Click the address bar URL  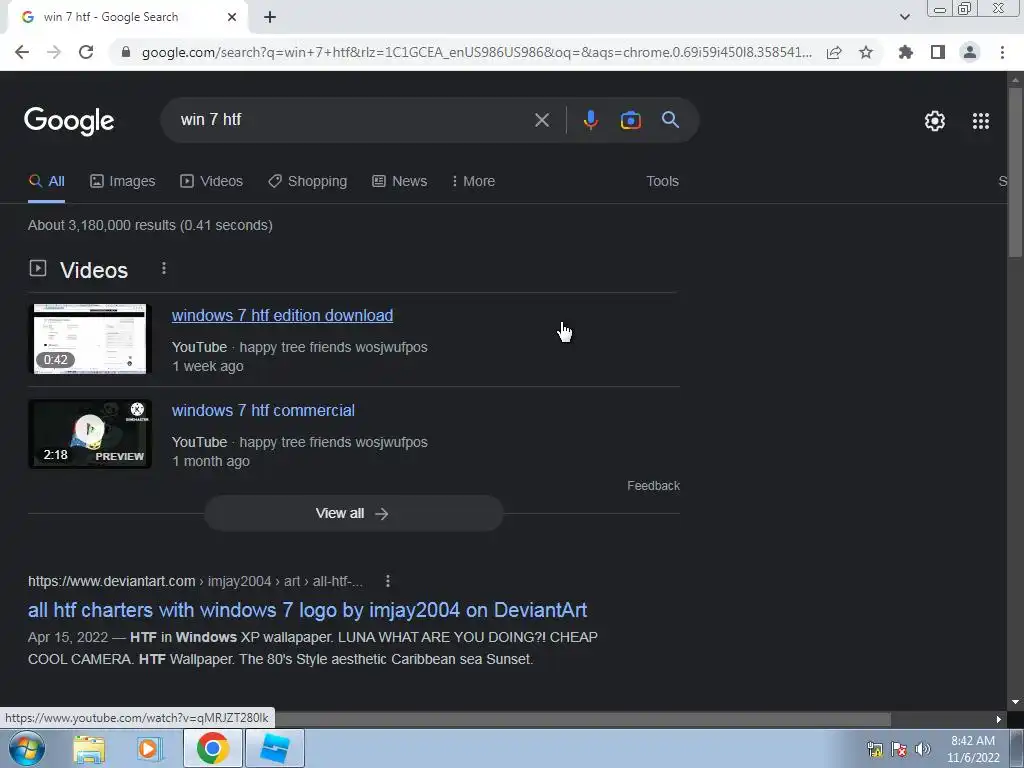(x=477, y=52)
